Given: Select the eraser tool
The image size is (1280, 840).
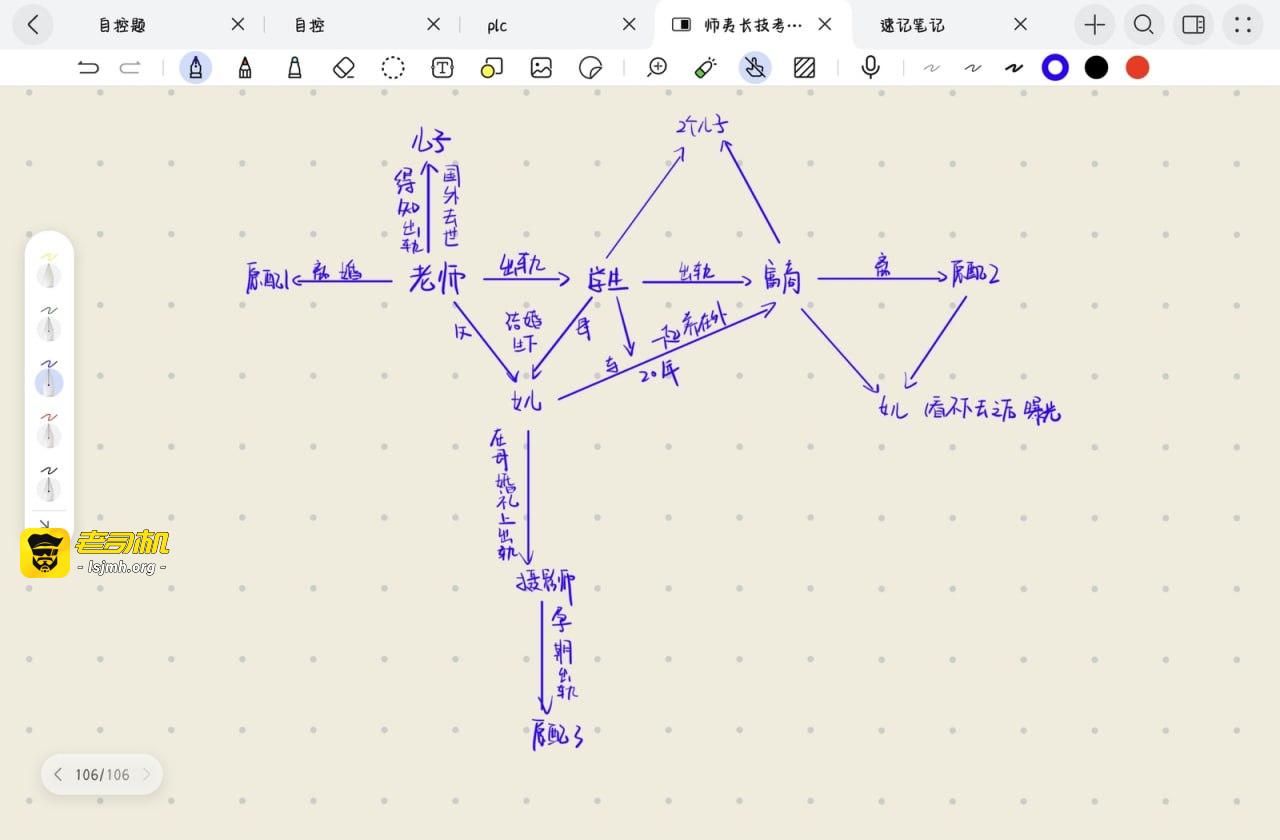Looking at the screenshot, I should pos(343,67).
